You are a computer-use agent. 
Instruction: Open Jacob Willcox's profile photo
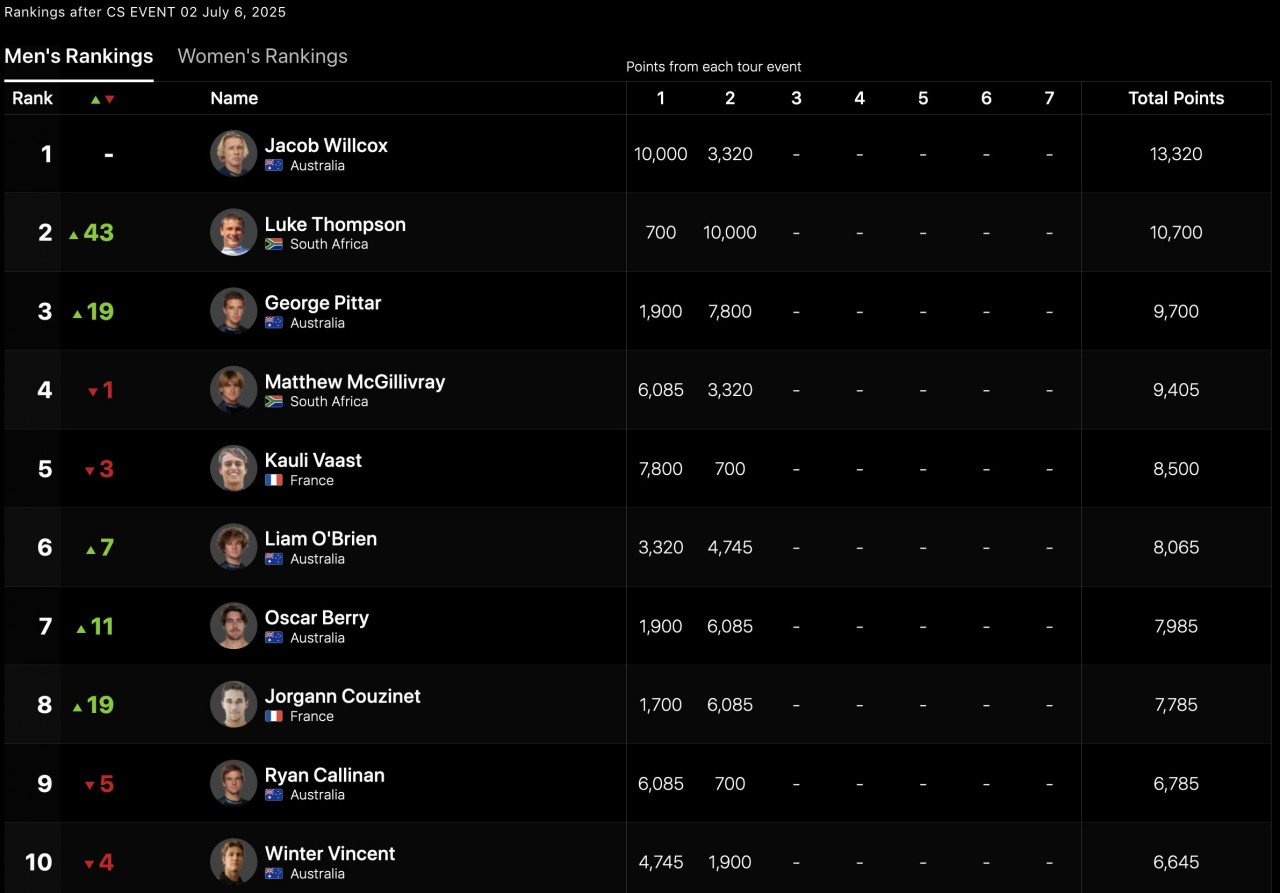click(234, 154)
